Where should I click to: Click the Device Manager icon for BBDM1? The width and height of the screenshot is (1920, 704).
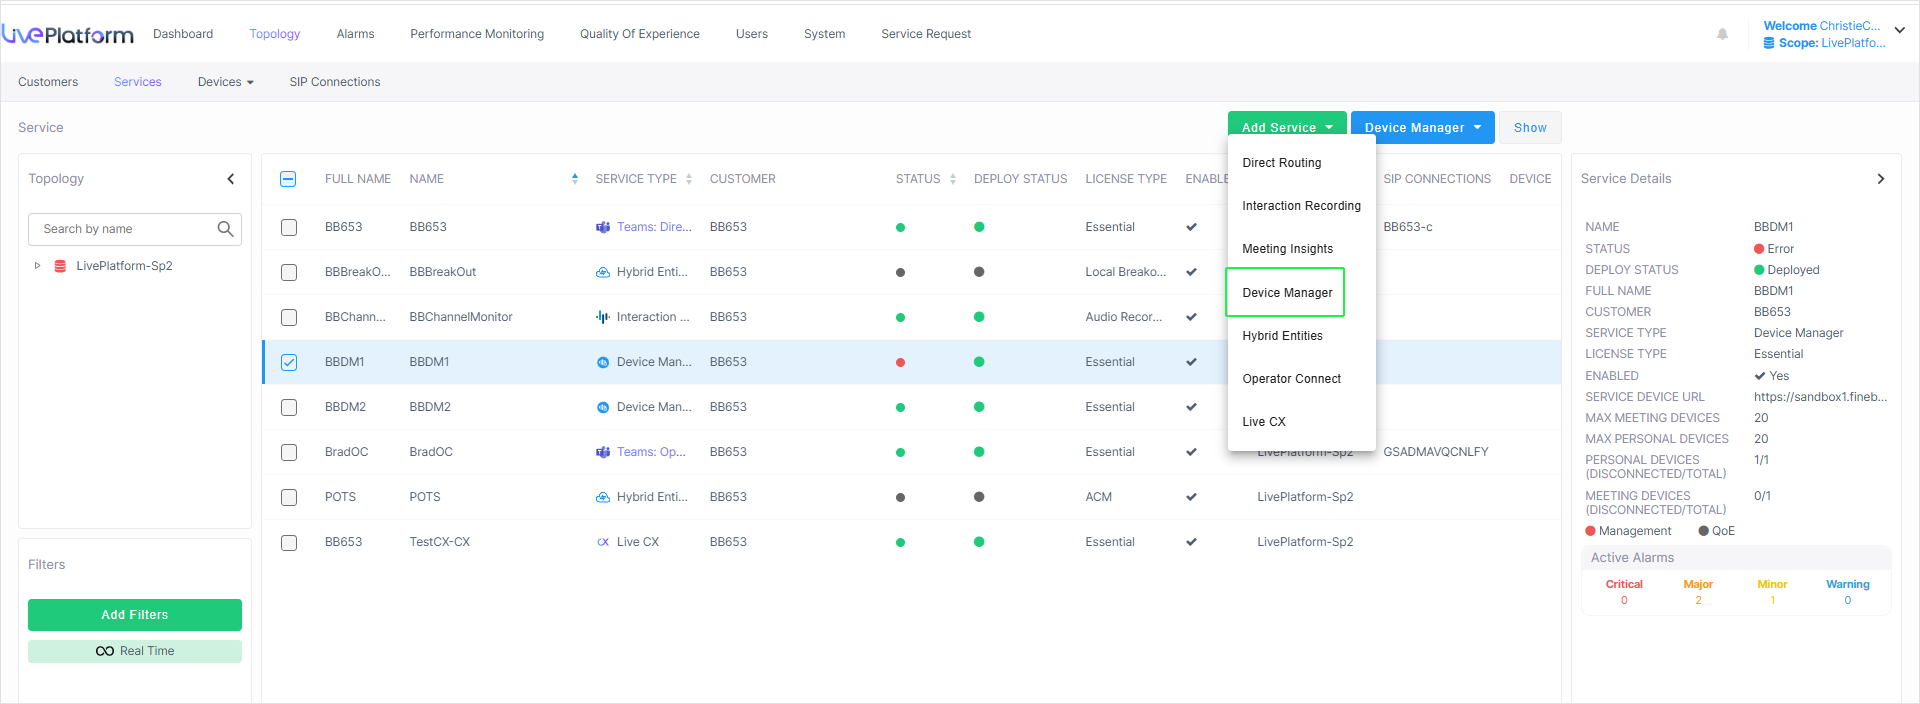click(603, 362)
